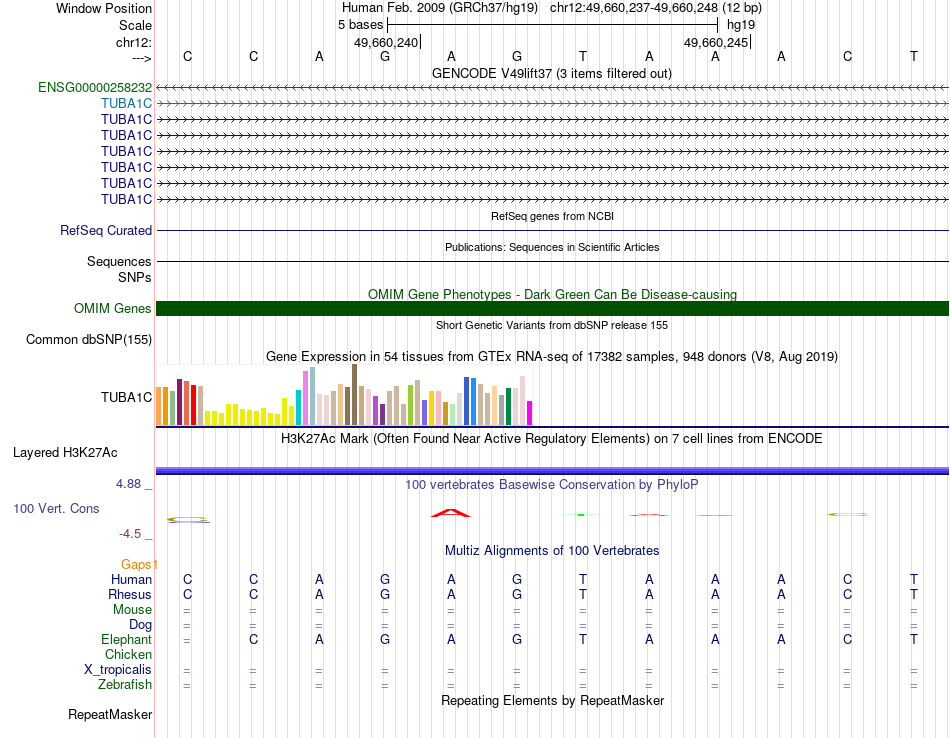Click the 4.88 PhyloP upper limit value
The height and width of the screenshot is (738, 950).
[128, 484]
